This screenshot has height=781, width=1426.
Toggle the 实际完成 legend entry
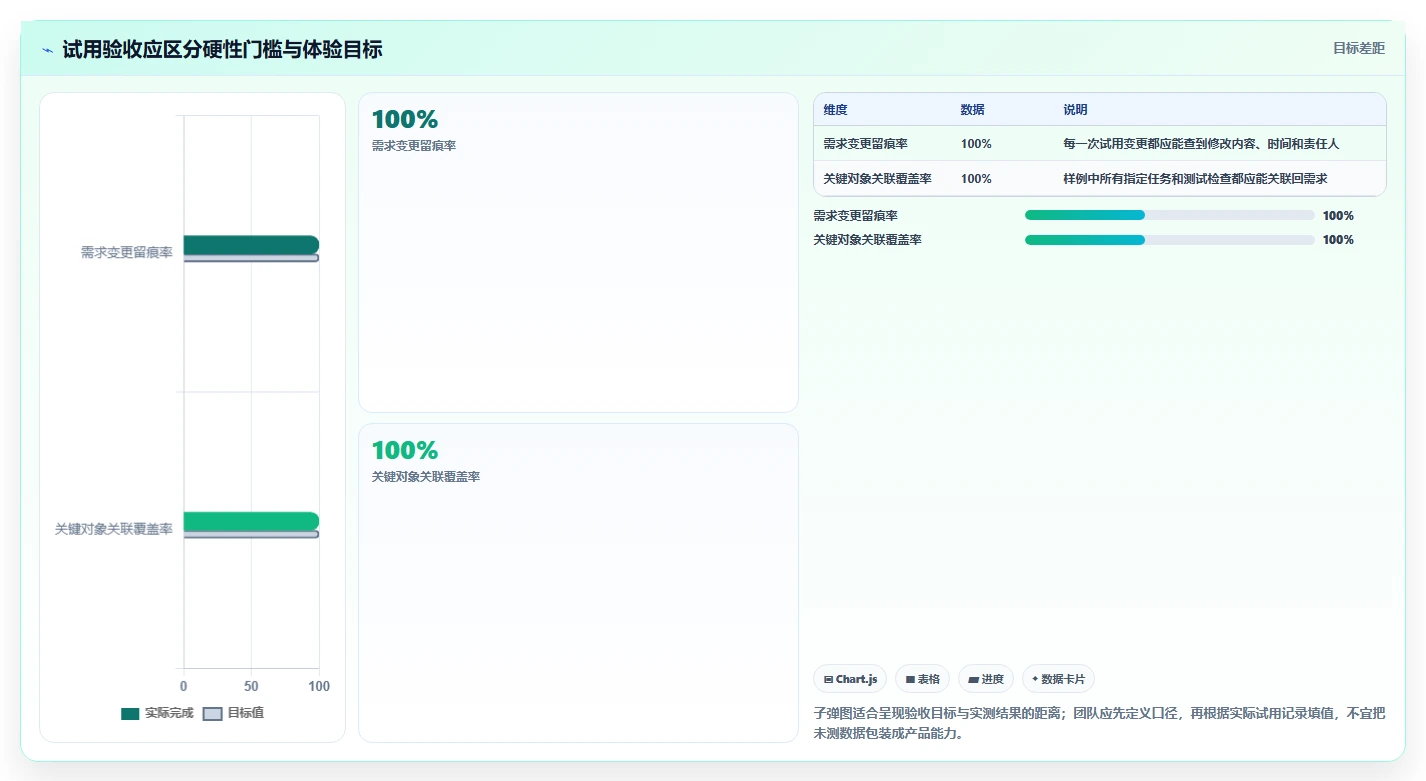coord(157,713)
